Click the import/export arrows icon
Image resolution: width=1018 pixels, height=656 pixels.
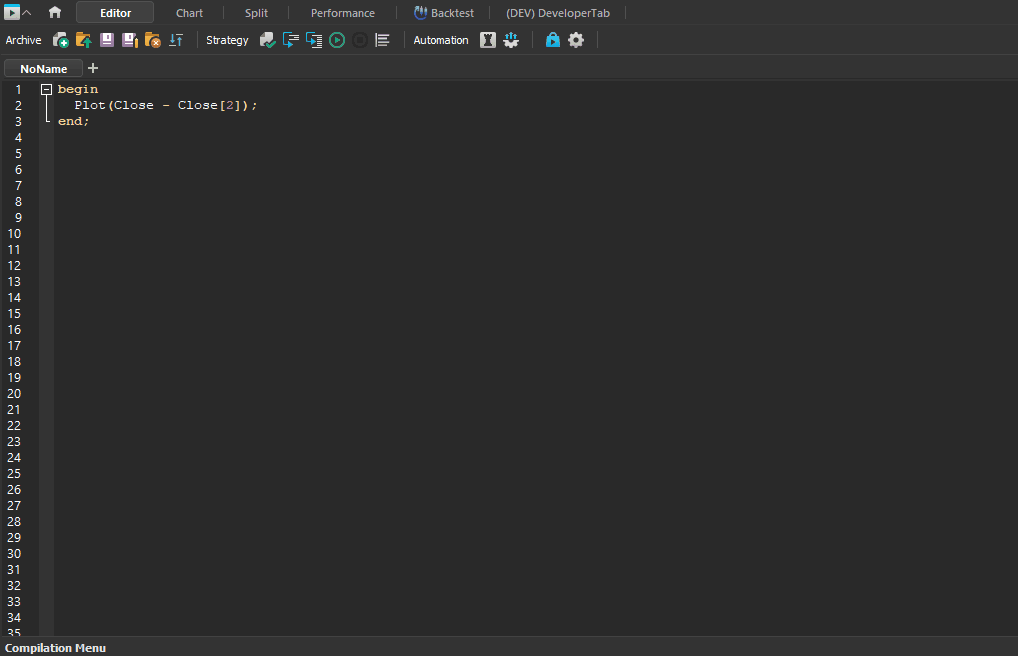click(x=176, y=40)
